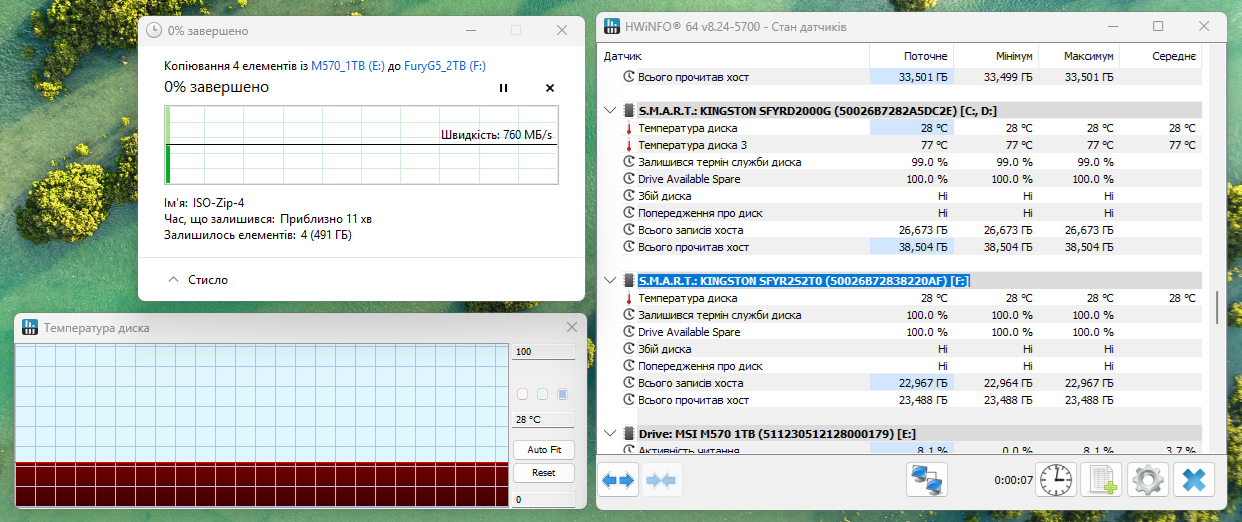Cancel the copy with the X icon
The image size is (1242, 522).
click(550, 88)
